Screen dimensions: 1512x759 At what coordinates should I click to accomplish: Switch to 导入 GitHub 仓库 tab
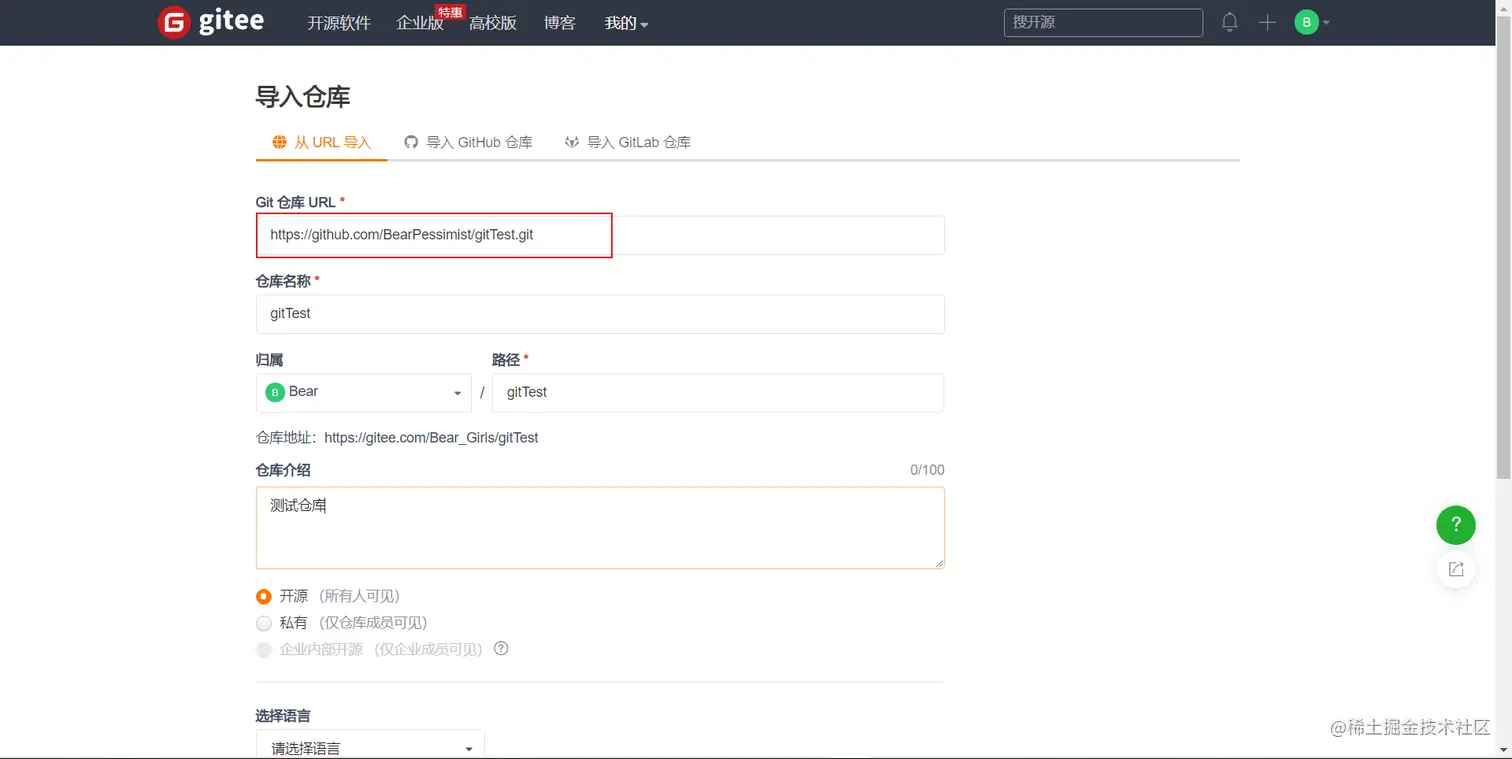pos(468,142)
